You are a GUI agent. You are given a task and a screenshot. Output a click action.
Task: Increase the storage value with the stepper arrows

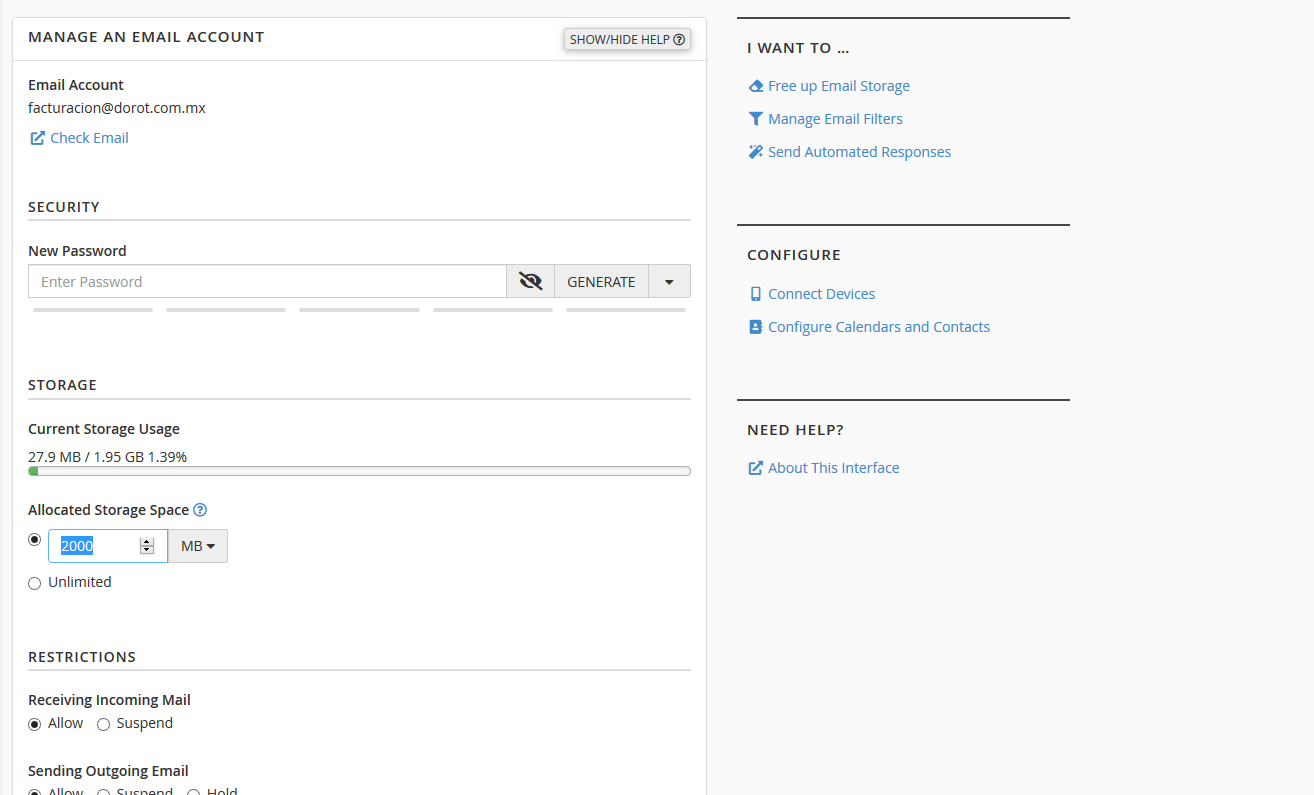[x=147, y=542]
